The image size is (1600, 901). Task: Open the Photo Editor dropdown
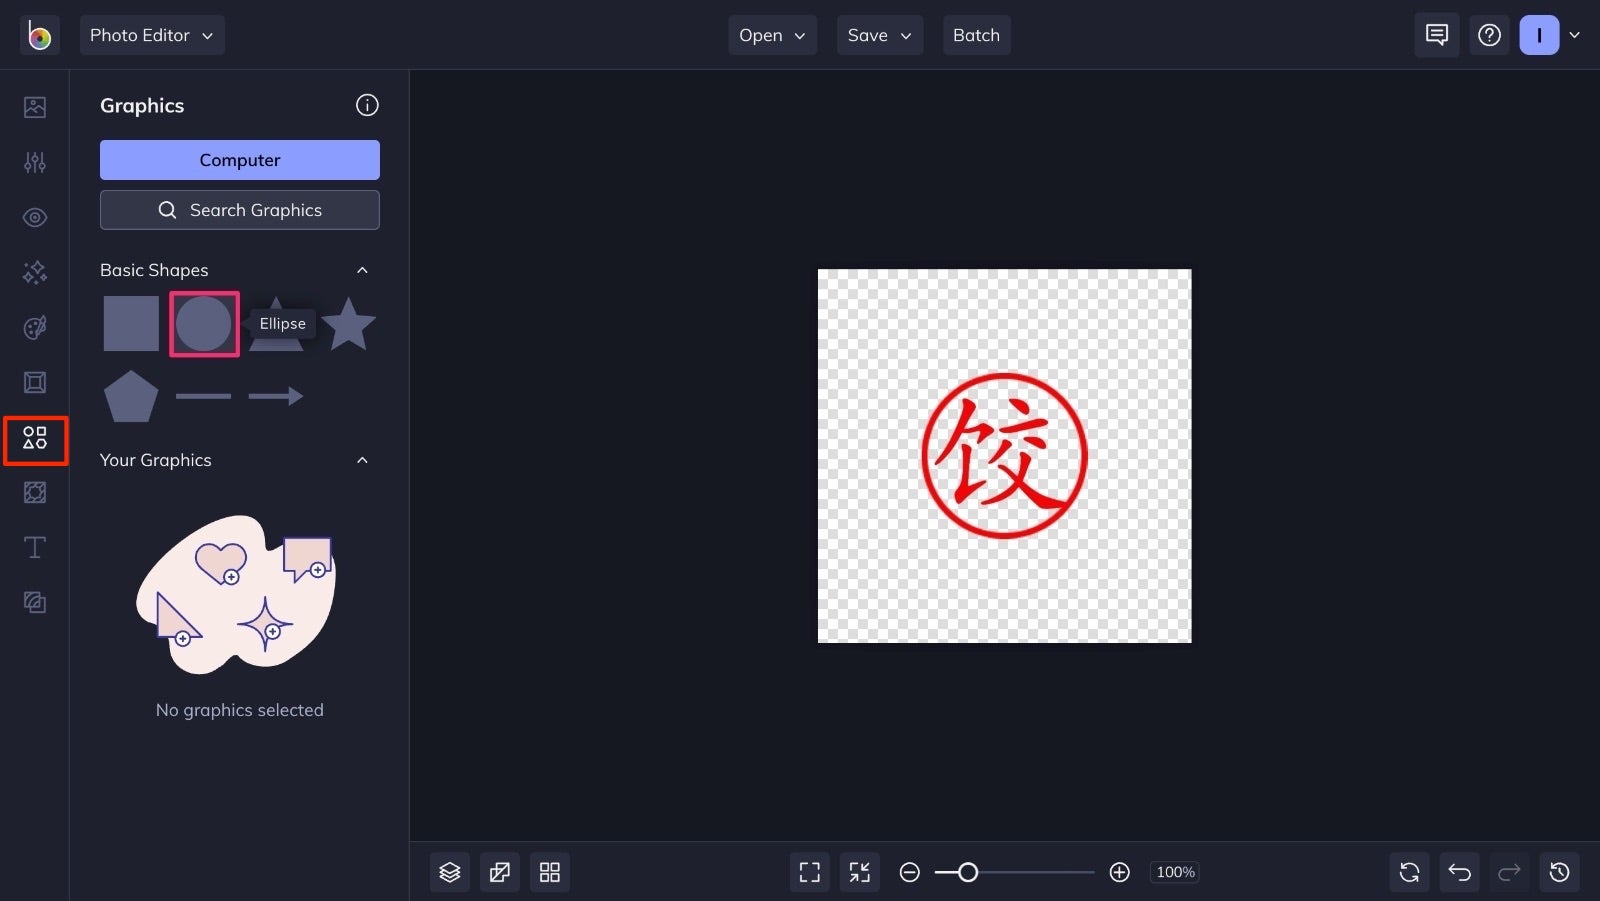(152, 35)
